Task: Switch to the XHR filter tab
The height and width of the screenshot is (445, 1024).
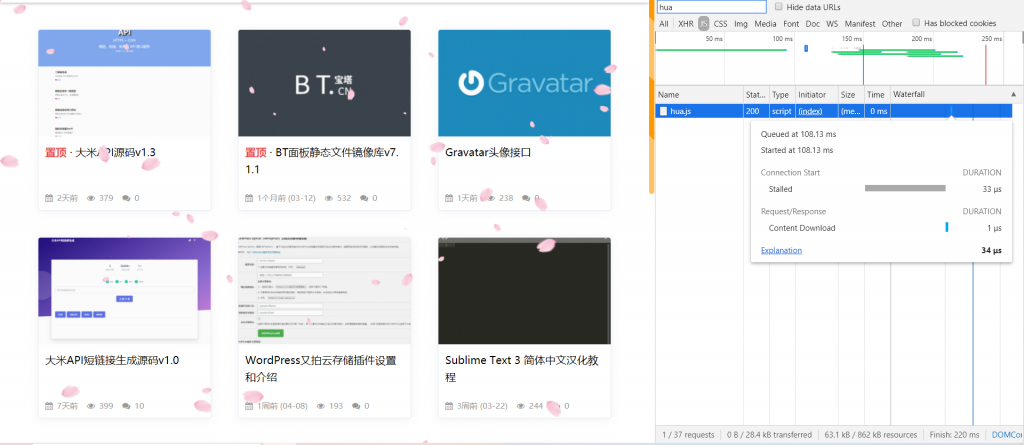Action: (685, 23)
